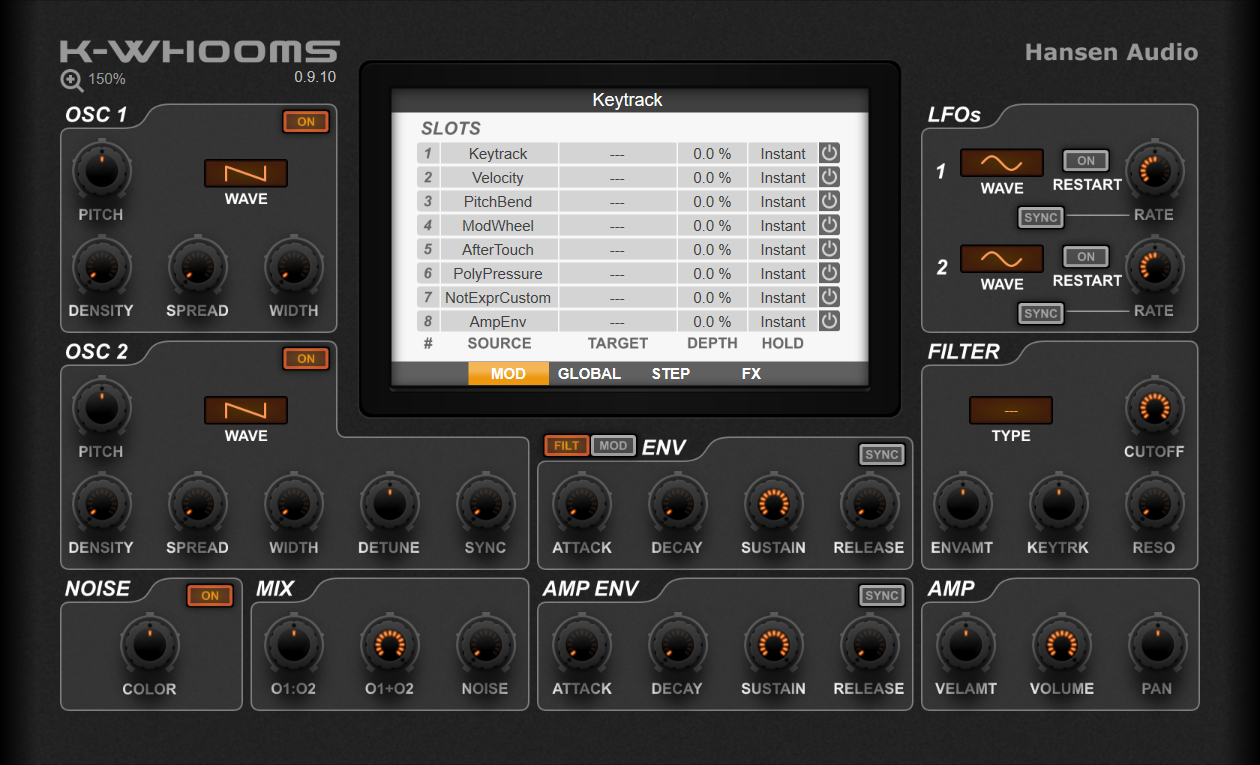Toggle power icon for PitchBend slot
This screenshot has height=765, width=1260.
(830, 201)
